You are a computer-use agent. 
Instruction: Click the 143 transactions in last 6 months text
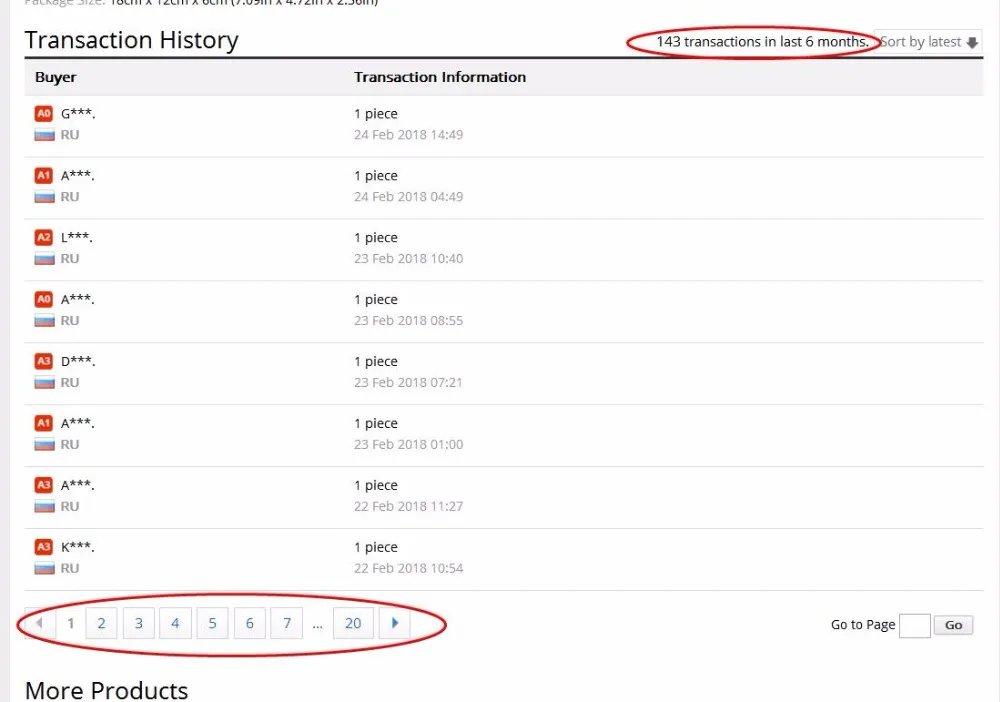pyautogui.click(x=763, y=42)
